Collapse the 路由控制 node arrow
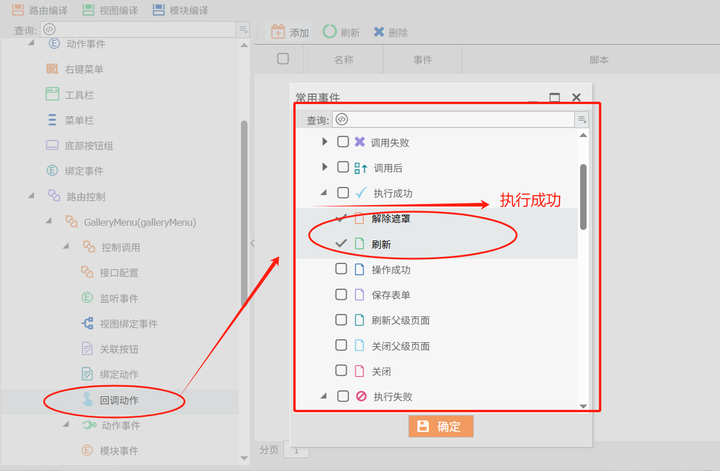The width and height of the screenshot is (720, 471). [x=31, y=196]
